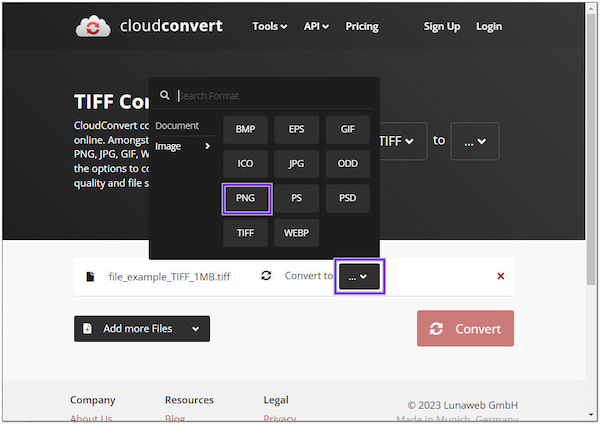Choose the JPG format
This screenshot has height=424, width=600.
(297, 164)
